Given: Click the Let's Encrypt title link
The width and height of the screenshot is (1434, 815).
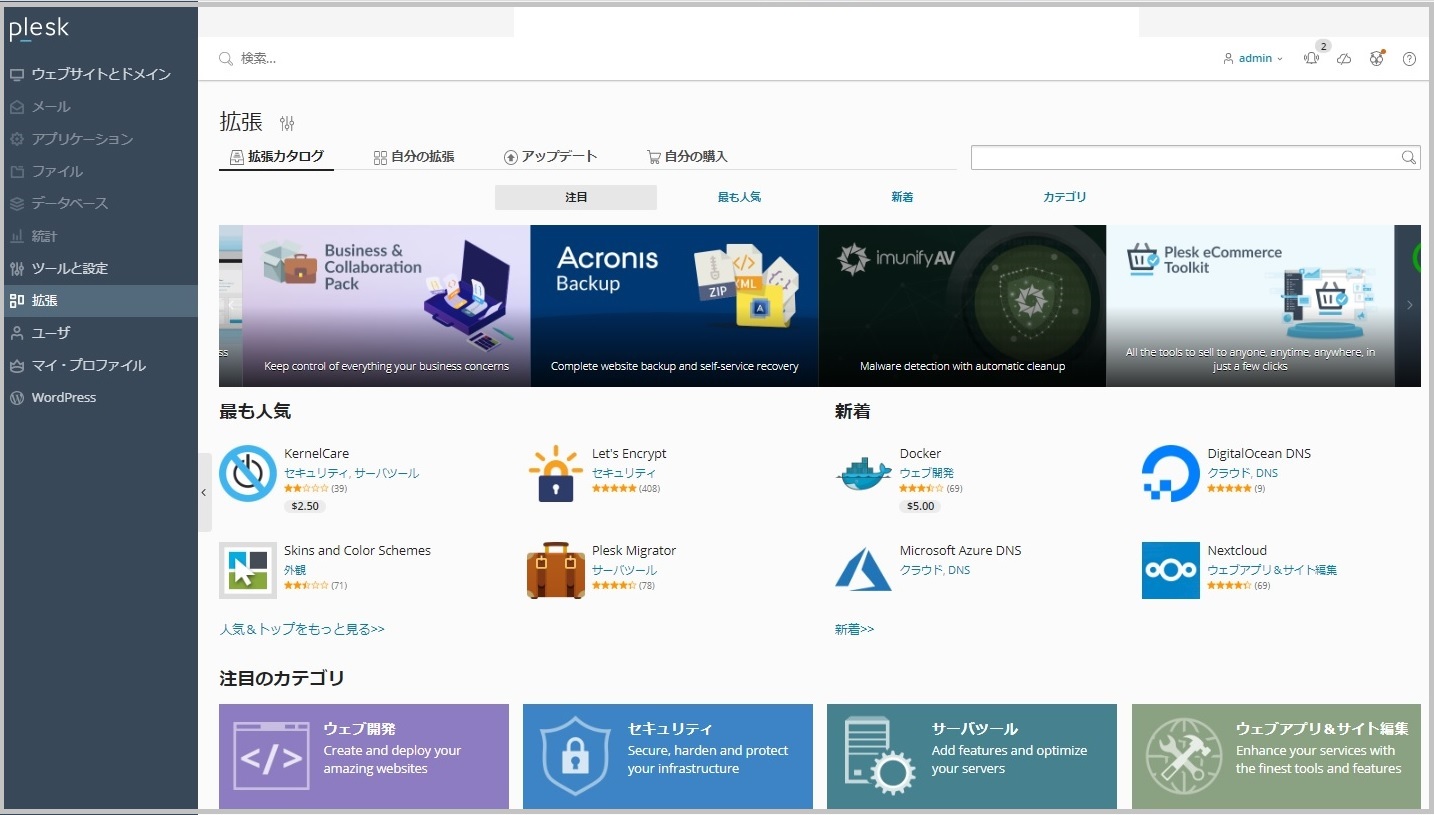Looking at the screenshot, I should tap(629, 453).
